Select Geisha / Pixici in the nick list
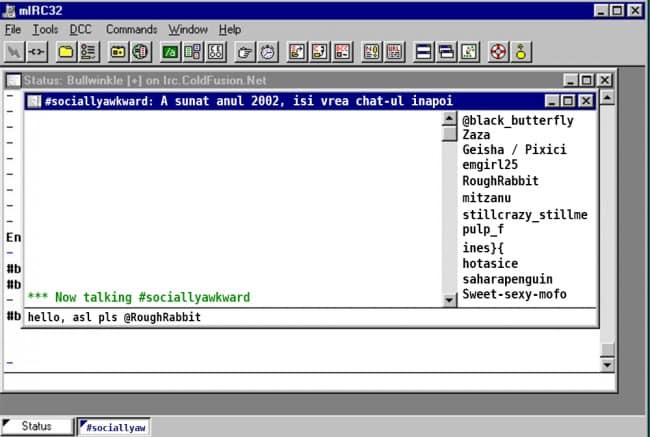Screen dimensions: 650x437 514,150
